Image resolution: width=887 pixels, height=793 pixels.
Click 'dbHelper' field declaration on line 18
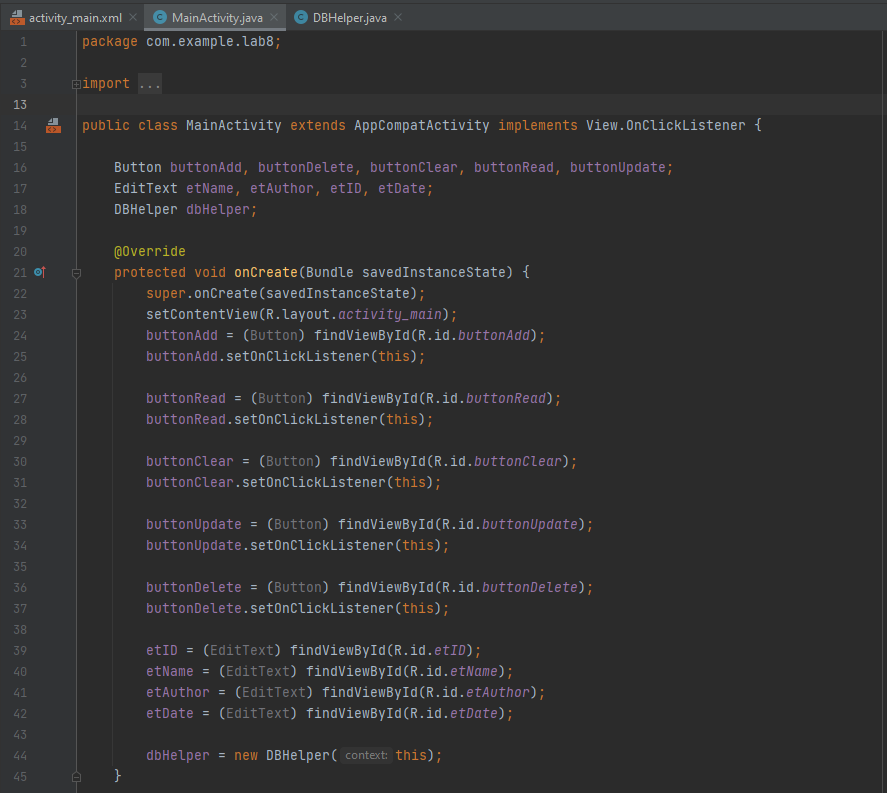218,209
